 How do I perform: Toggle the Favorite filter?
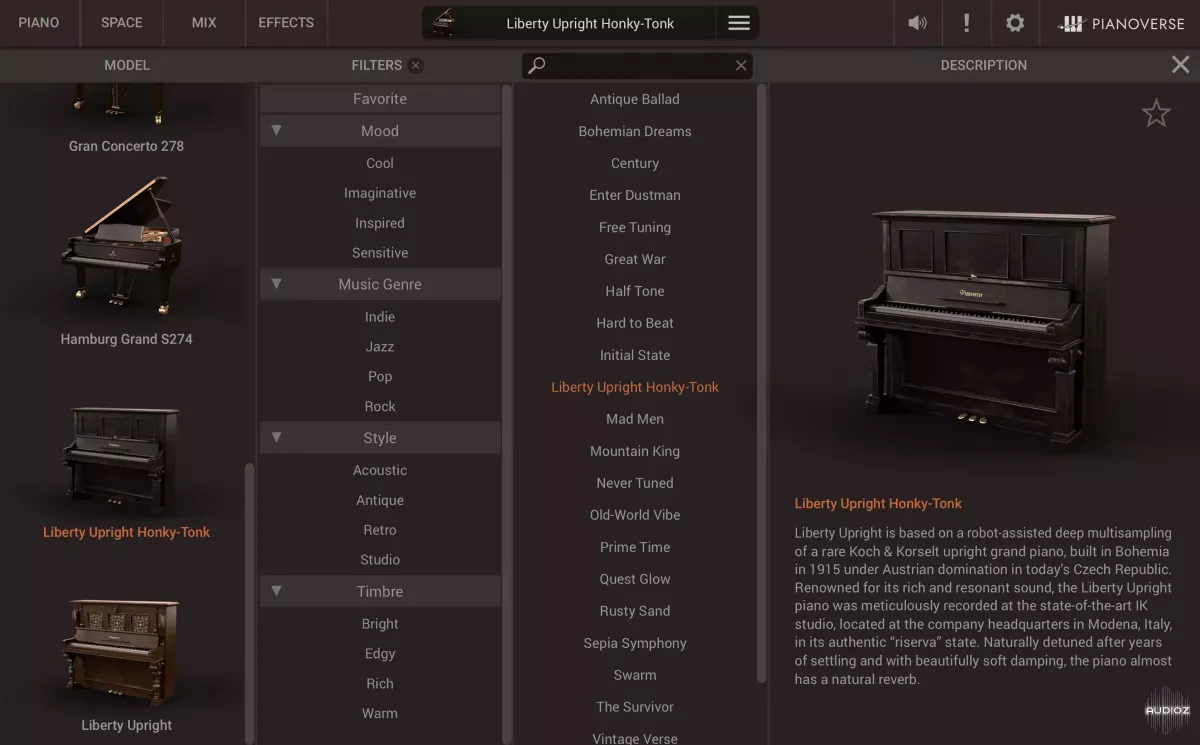pos(380,99)
